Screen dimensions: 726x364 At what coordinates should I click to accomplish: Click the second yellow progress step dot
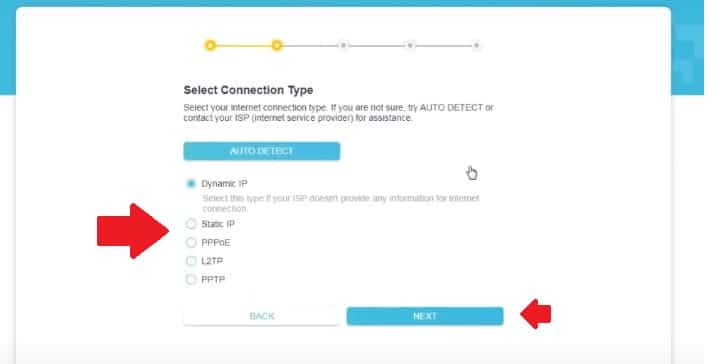(277, 45)
